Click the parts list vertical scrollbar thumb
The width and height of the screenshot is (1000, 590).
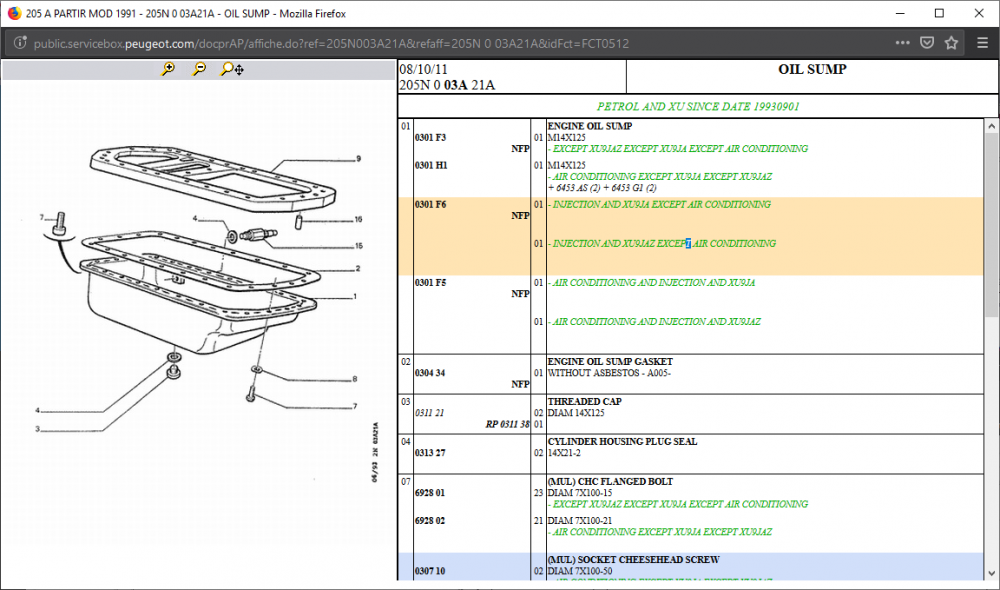(x=991, y=225)
